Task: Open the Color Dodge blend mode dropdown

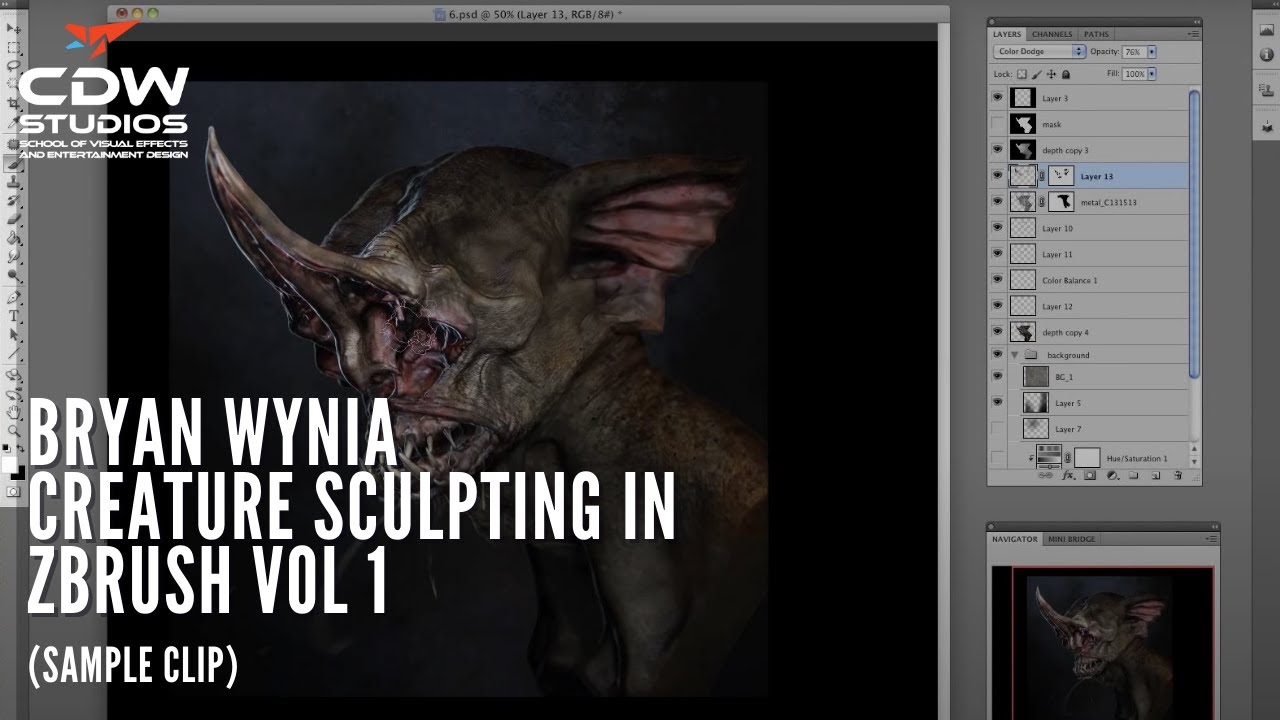Action: 1039,51
